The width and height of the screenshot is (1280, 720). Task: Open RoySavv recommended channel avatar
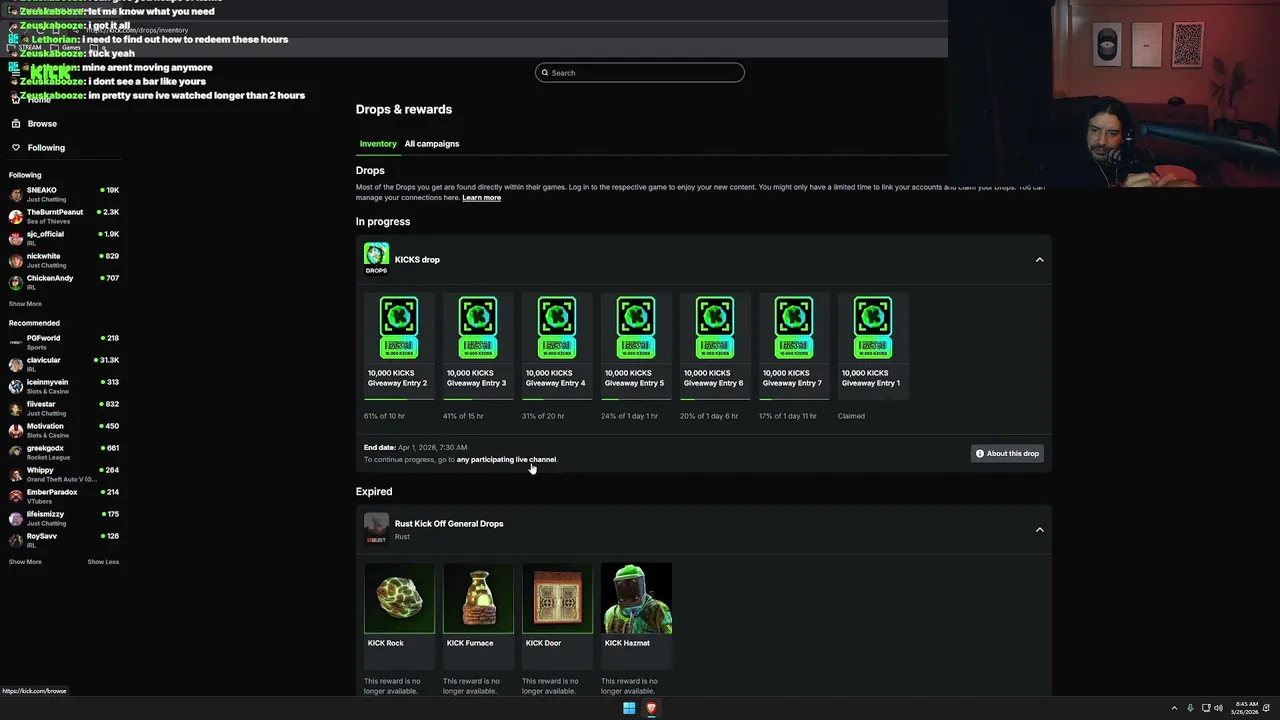(16, 540)
